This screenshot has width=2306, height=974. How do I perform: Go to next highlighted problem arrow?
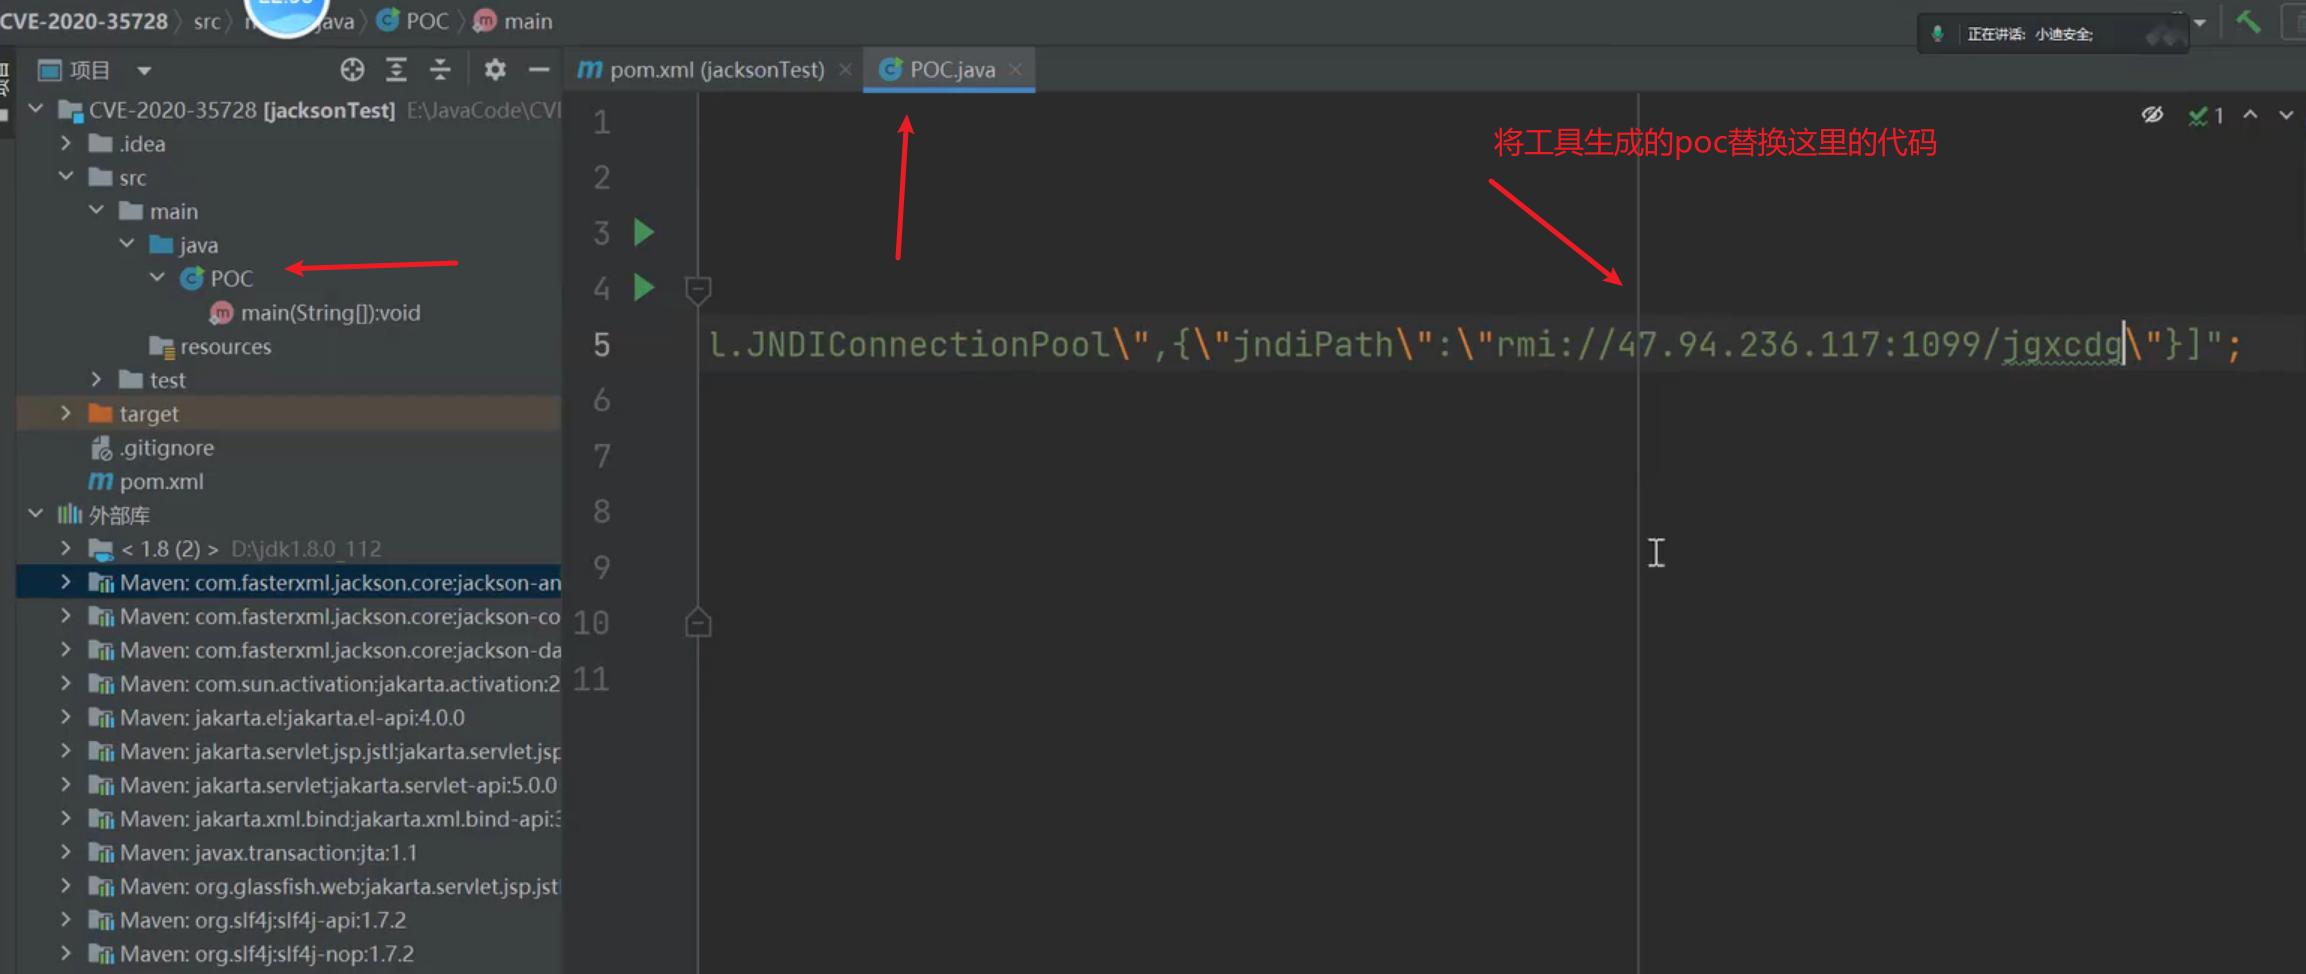pyautogui.click(x=2286, y=115)
